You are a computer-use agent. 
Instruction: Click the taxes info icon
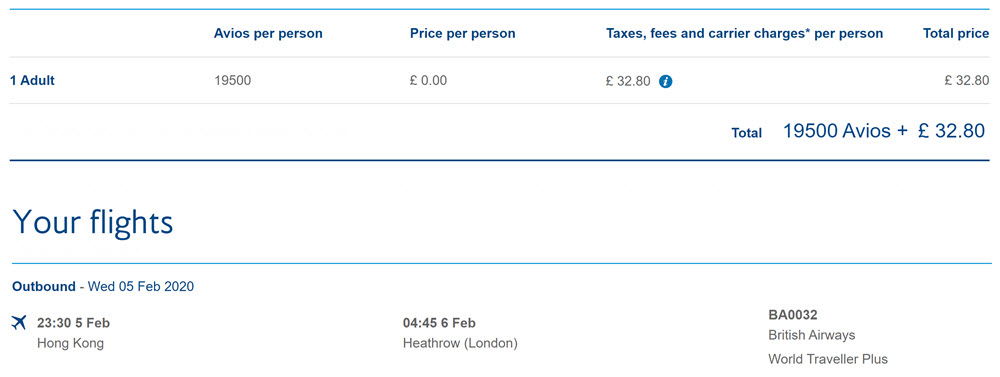(666, 81)
